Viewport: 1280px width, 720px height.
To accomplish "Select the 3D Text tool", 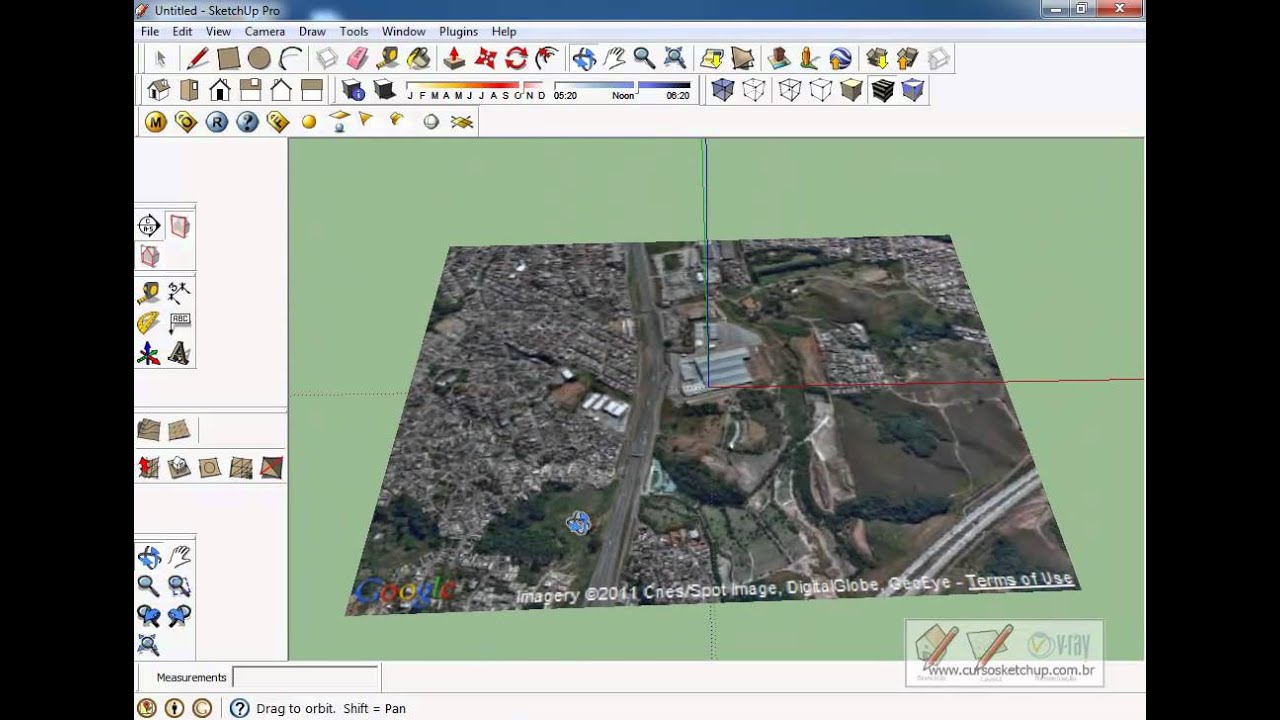I will click(x=179, y=354).
